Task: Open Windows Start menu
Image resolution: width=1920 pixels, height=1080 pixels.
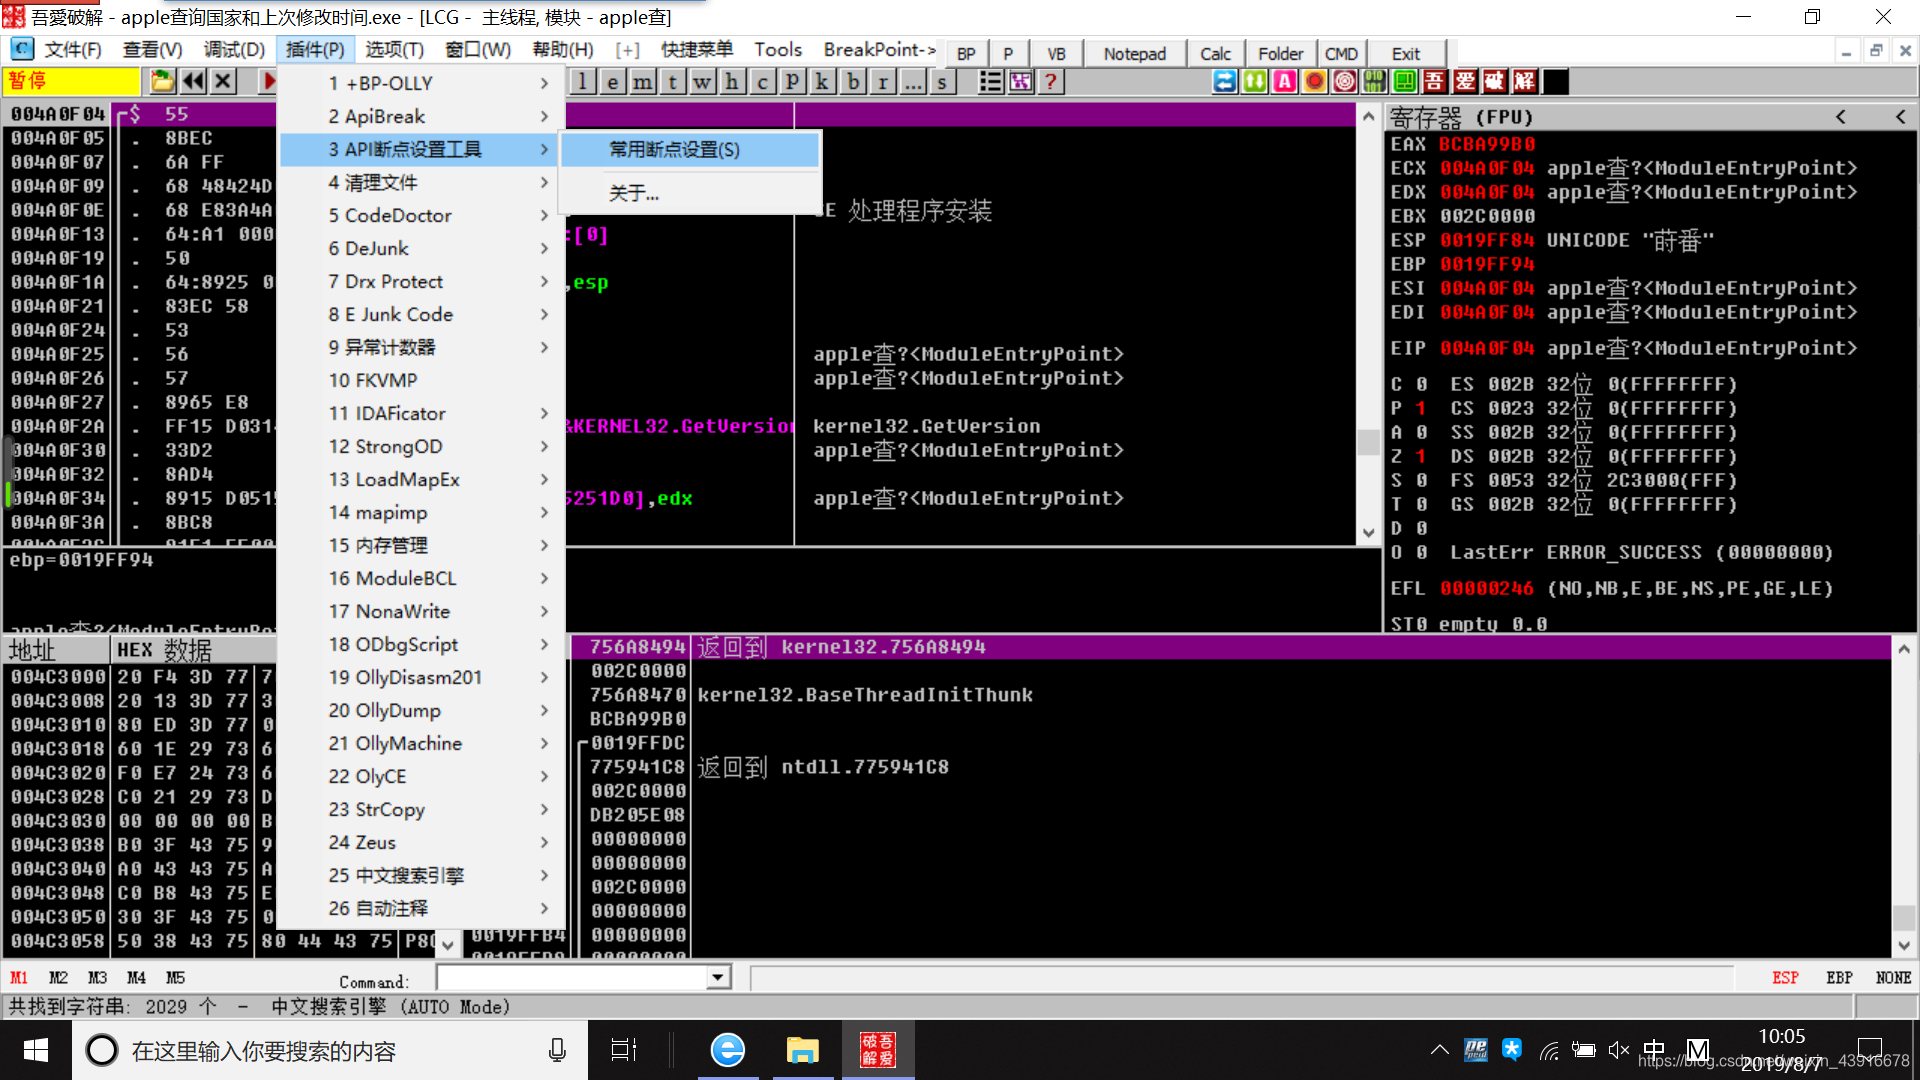Action: pyautogui.click(x=36, y=1050)
